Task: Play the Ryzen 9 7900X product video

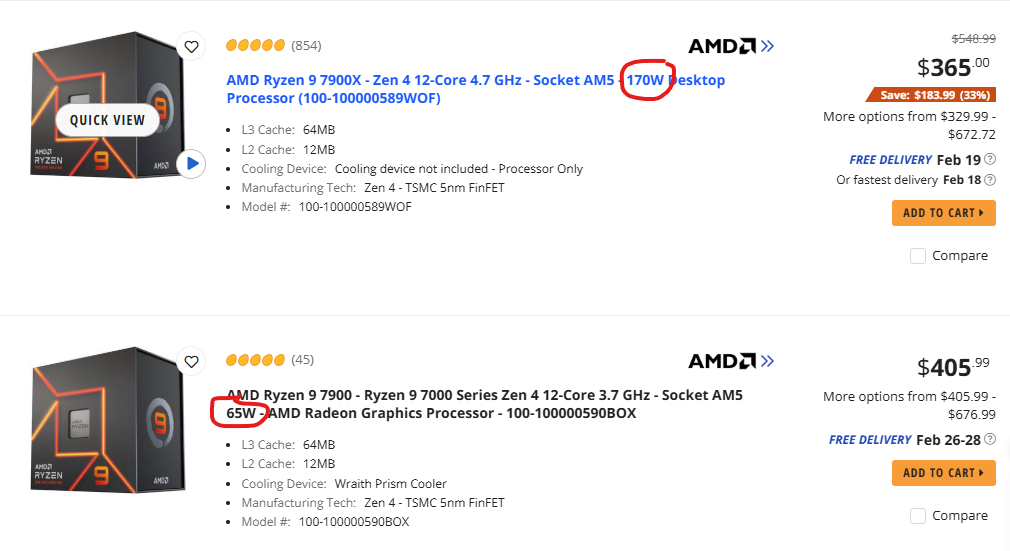Action: (x=192, y=163)
